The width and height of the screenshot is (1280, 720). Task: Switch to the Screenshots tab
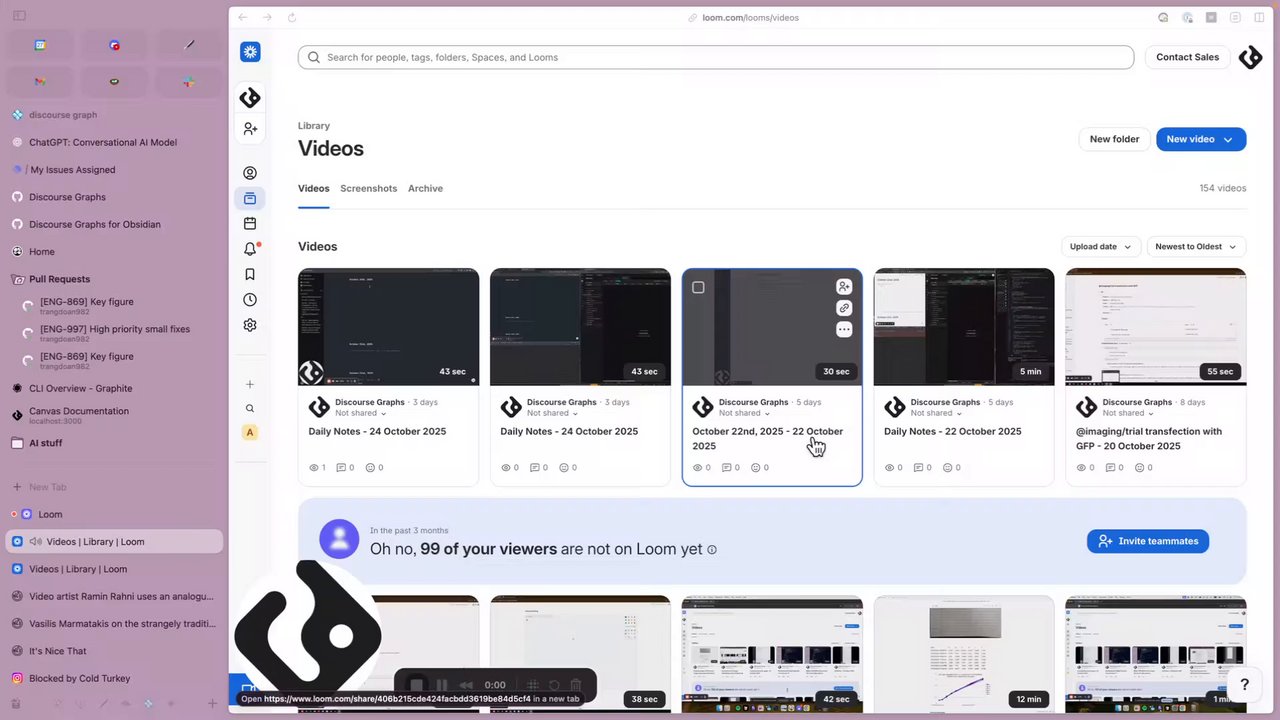coord(368,188)
